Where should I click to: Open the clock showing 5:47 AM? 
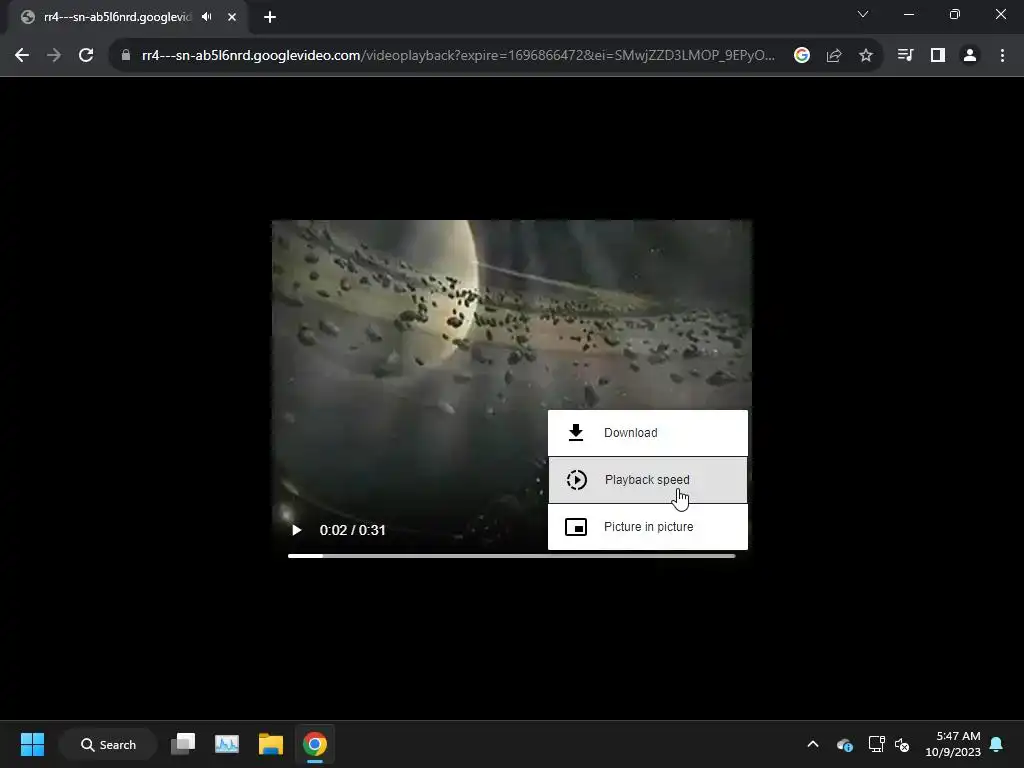[953, 744]
